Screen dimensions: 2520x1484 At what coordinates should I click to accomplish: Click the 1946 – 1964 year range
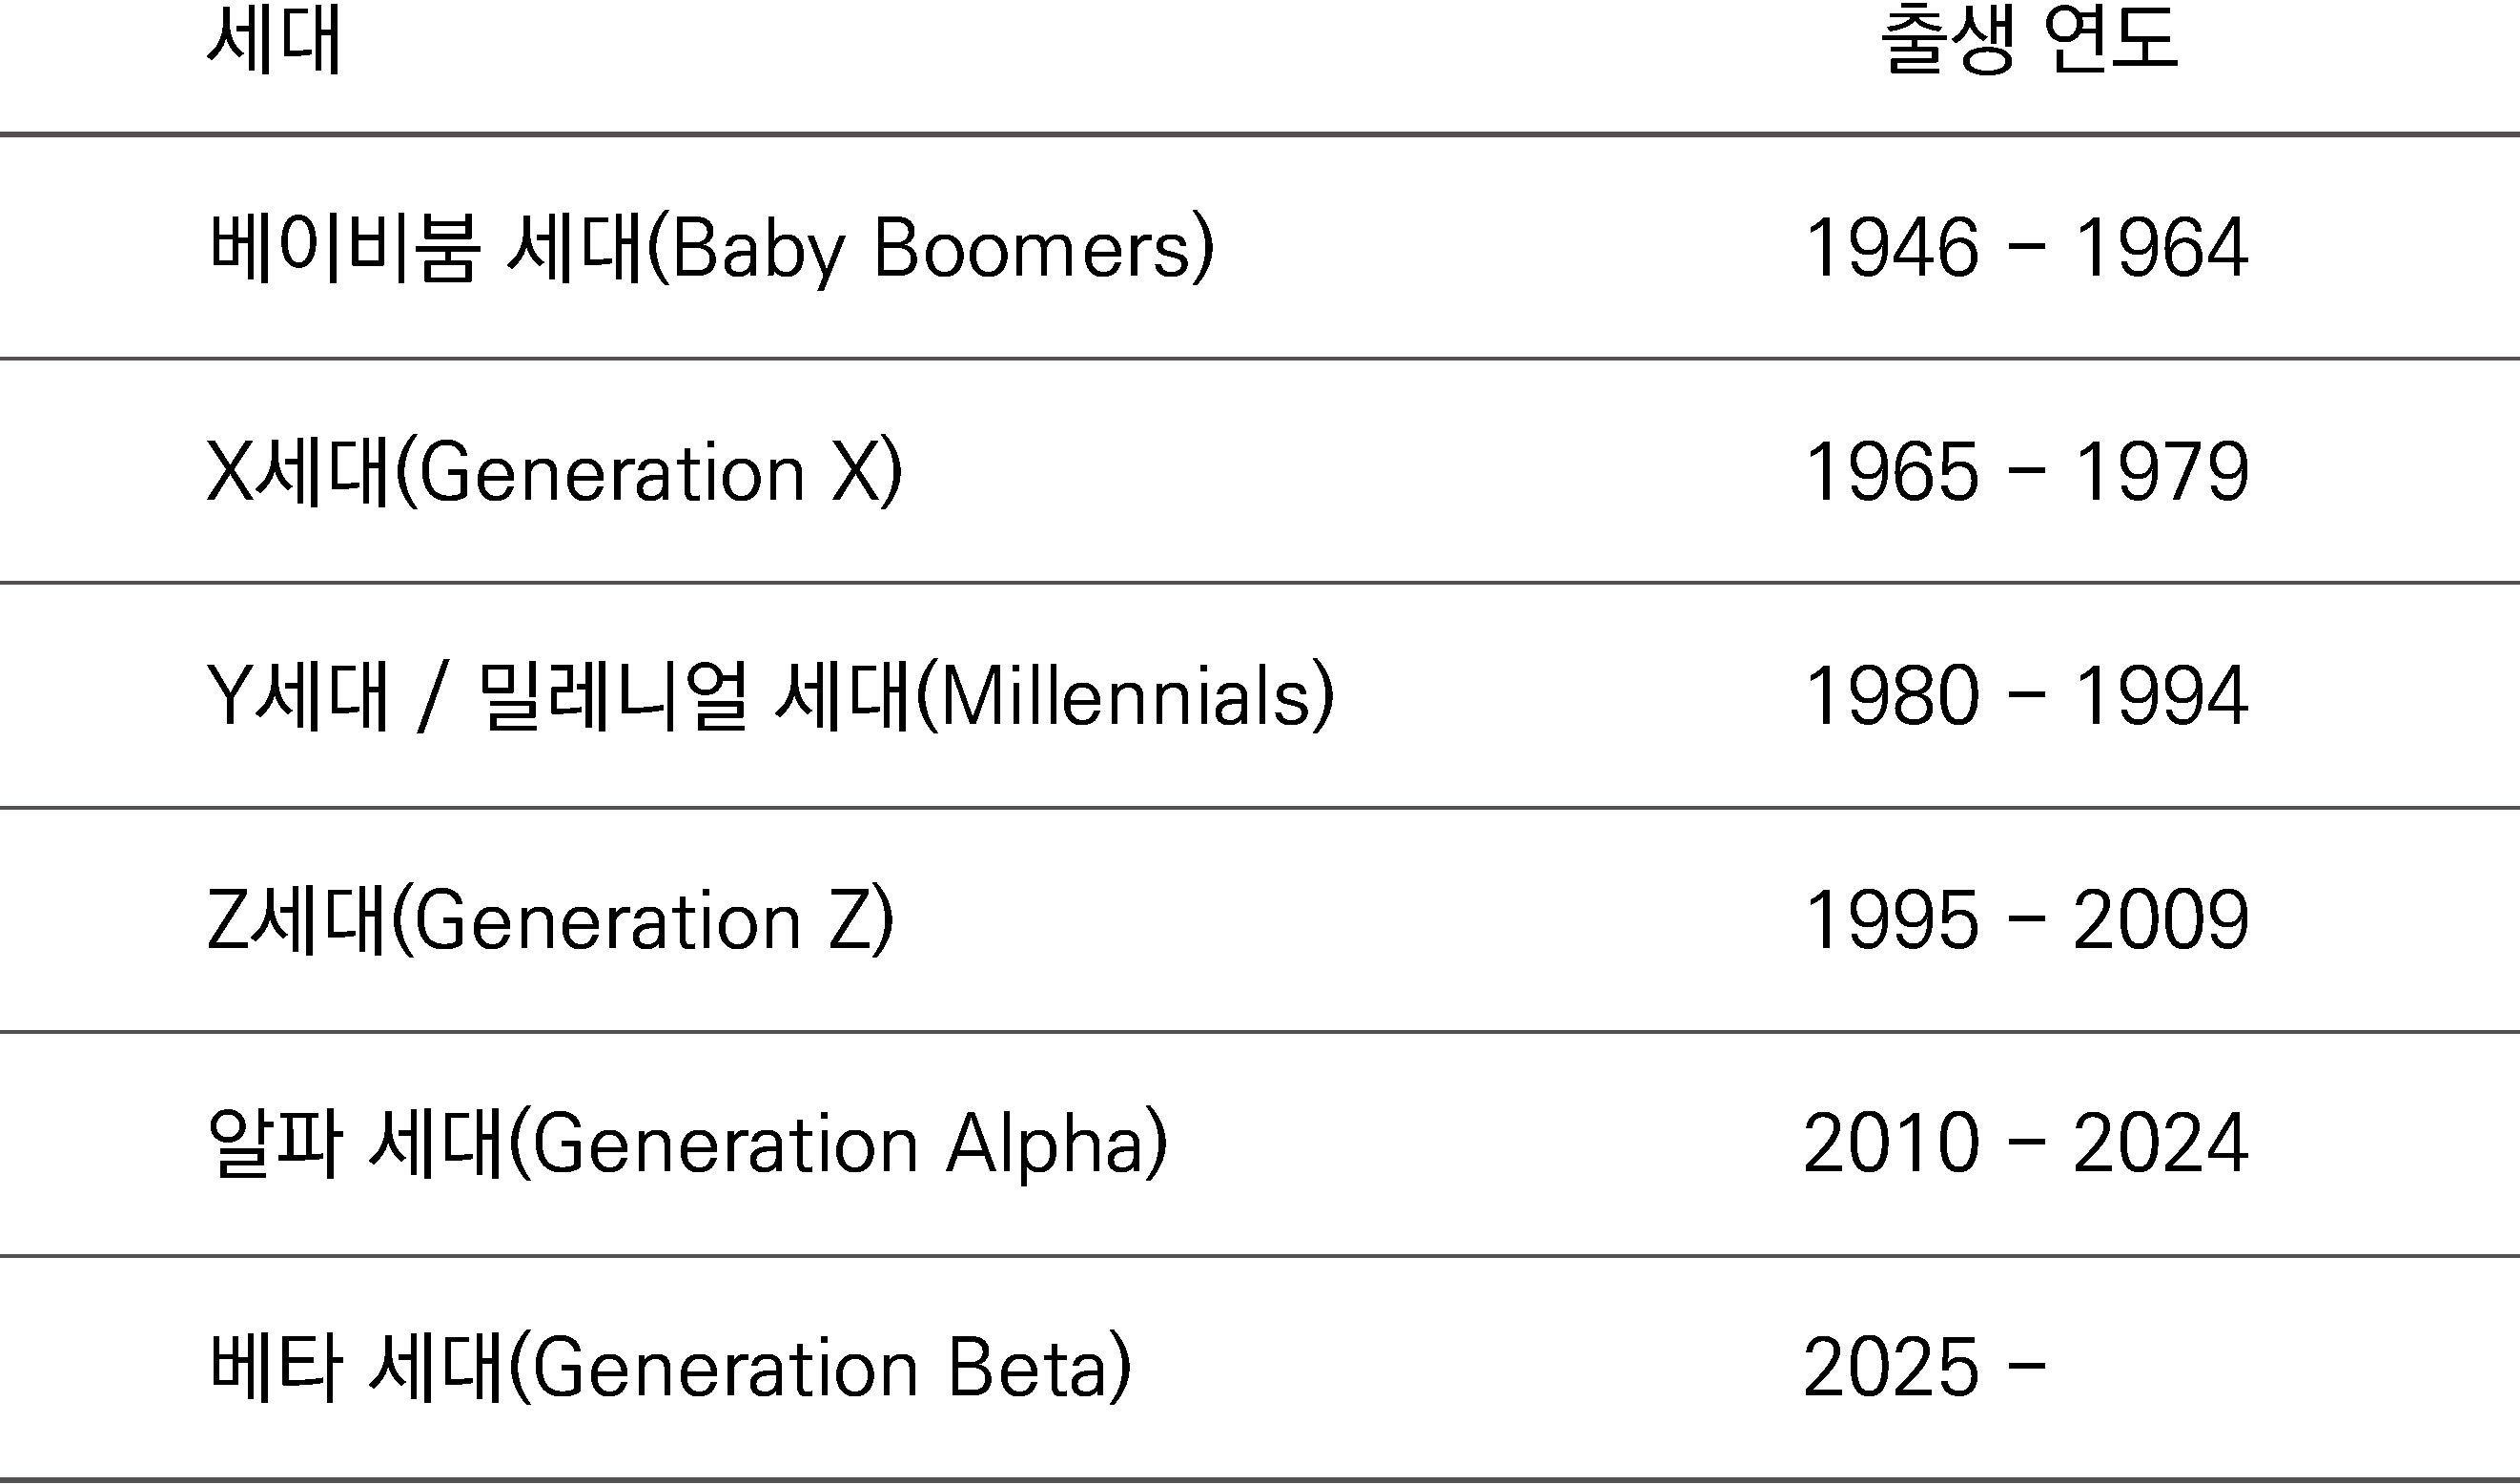point(2026,247)
